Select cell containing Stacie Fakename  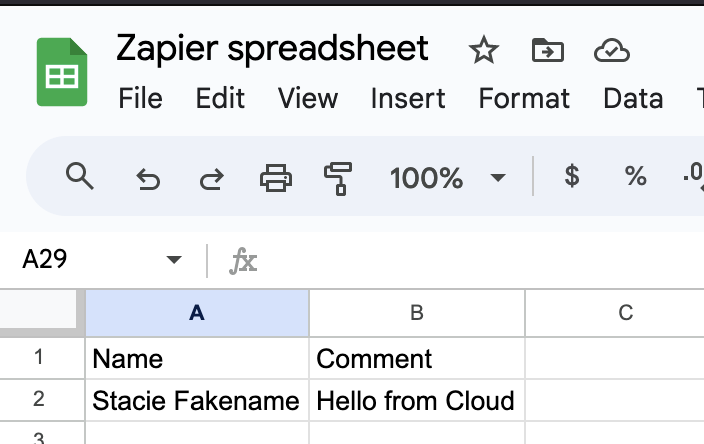click(x=196, y=401)
